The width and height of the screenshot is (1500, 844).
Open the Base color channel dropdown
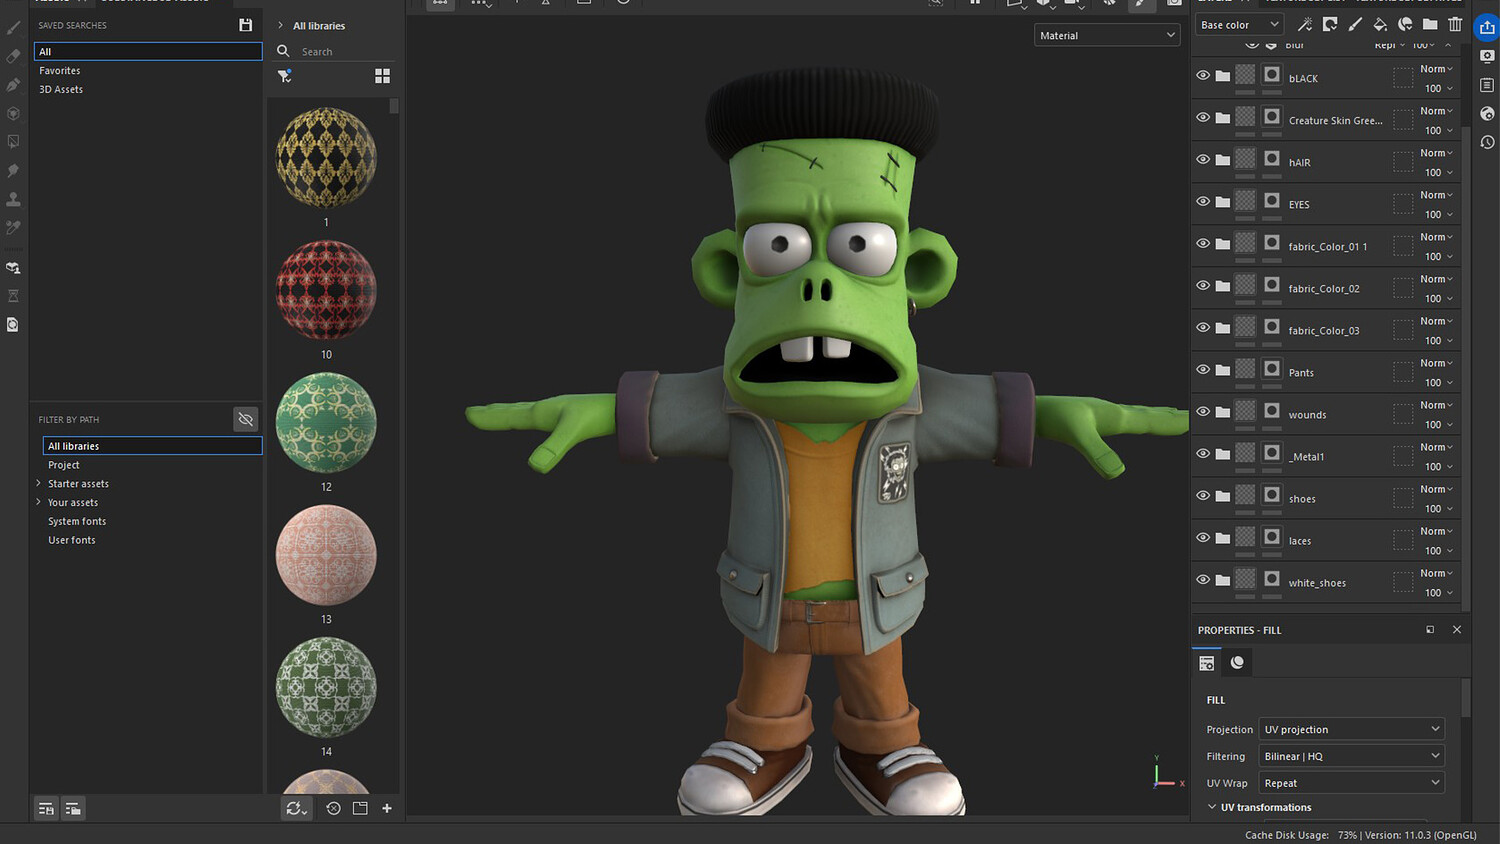[1240, 25]
